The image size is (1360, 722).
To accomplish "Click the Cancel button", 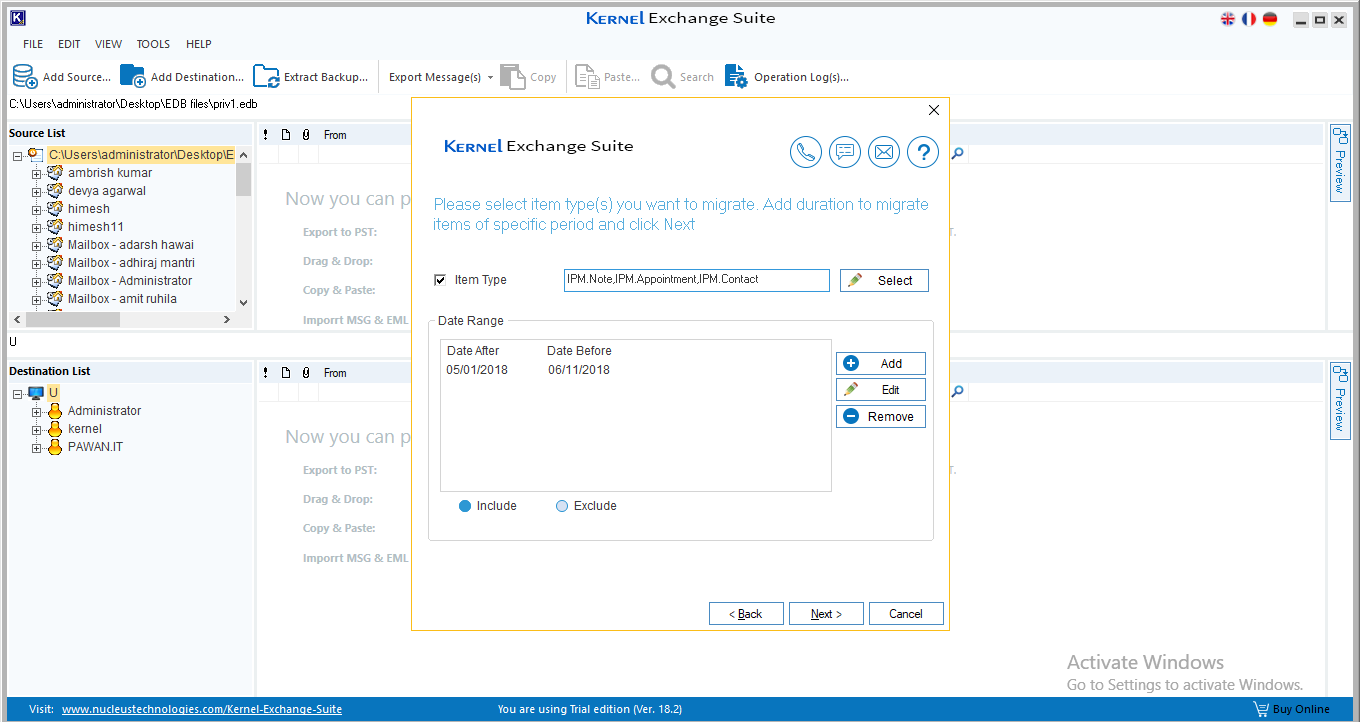I will pyautogui.click(x=906, y=614).
